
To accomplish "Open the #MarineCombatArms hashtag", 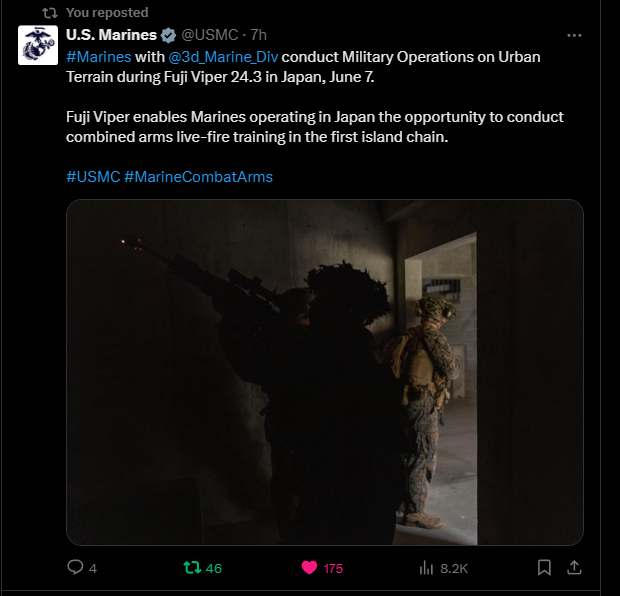I will pos(198,177).
